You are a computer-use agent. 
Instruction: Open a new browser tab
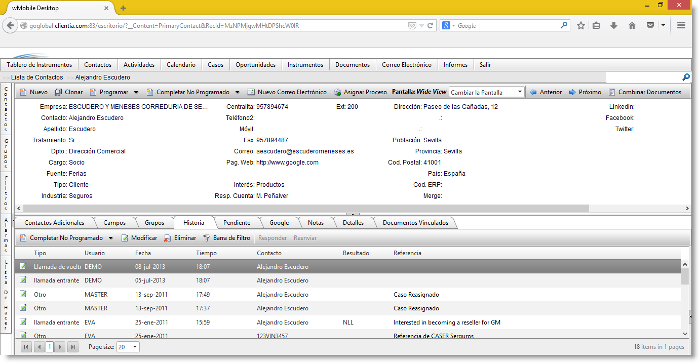123,8
